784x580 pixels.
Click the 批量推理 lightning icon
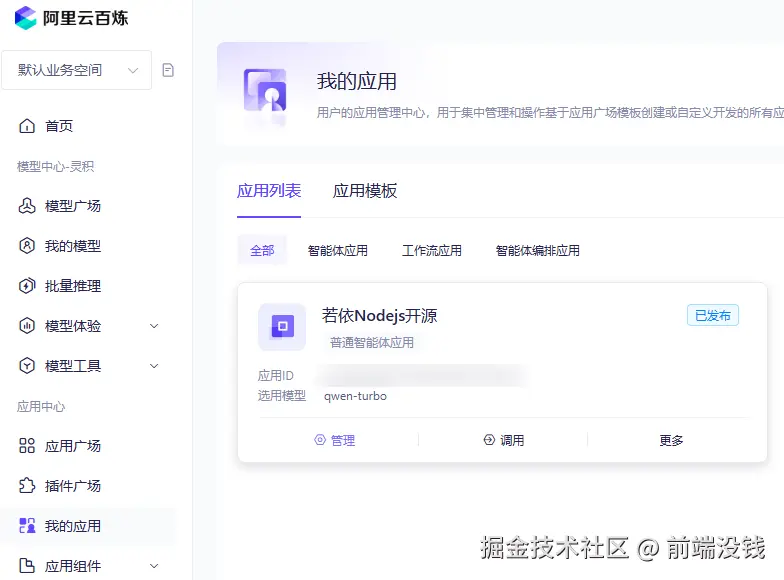27,286
